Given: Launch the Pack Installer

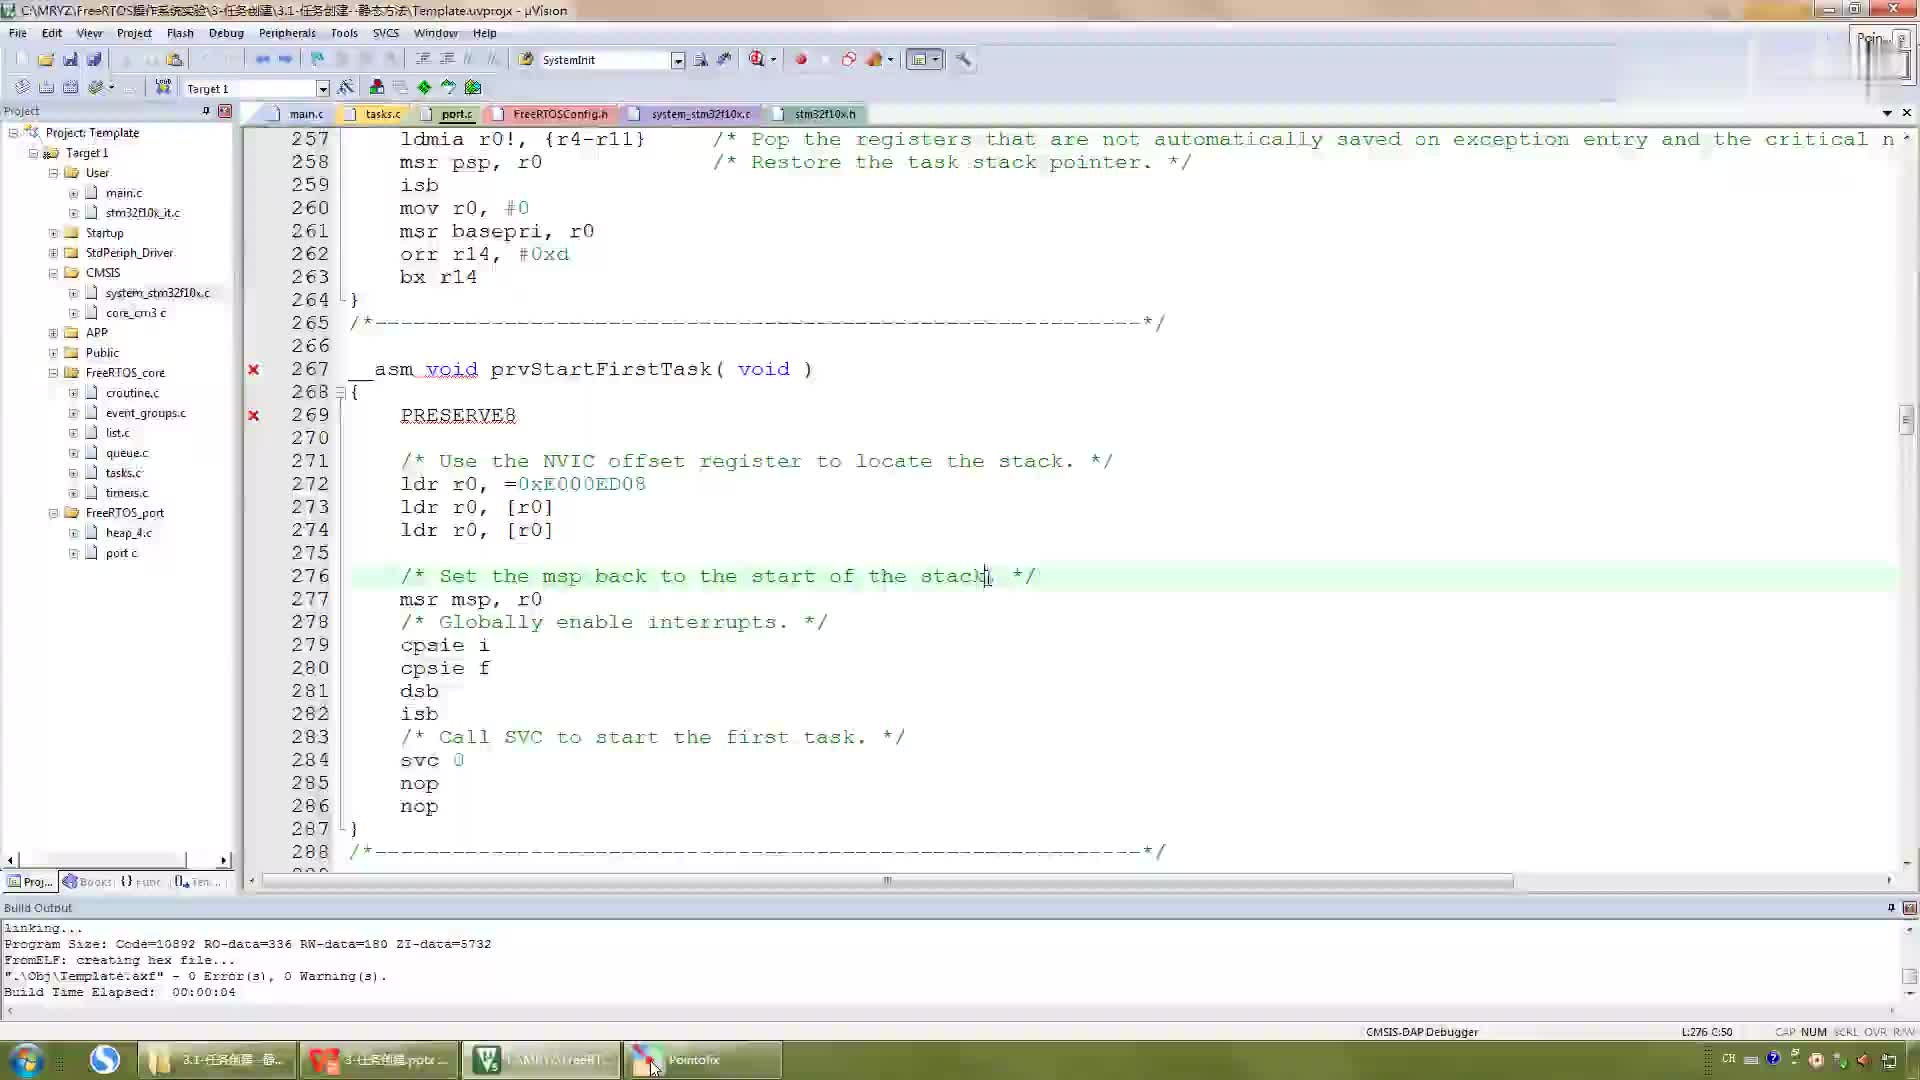Looking at the screenshot, I should (473, 88).
